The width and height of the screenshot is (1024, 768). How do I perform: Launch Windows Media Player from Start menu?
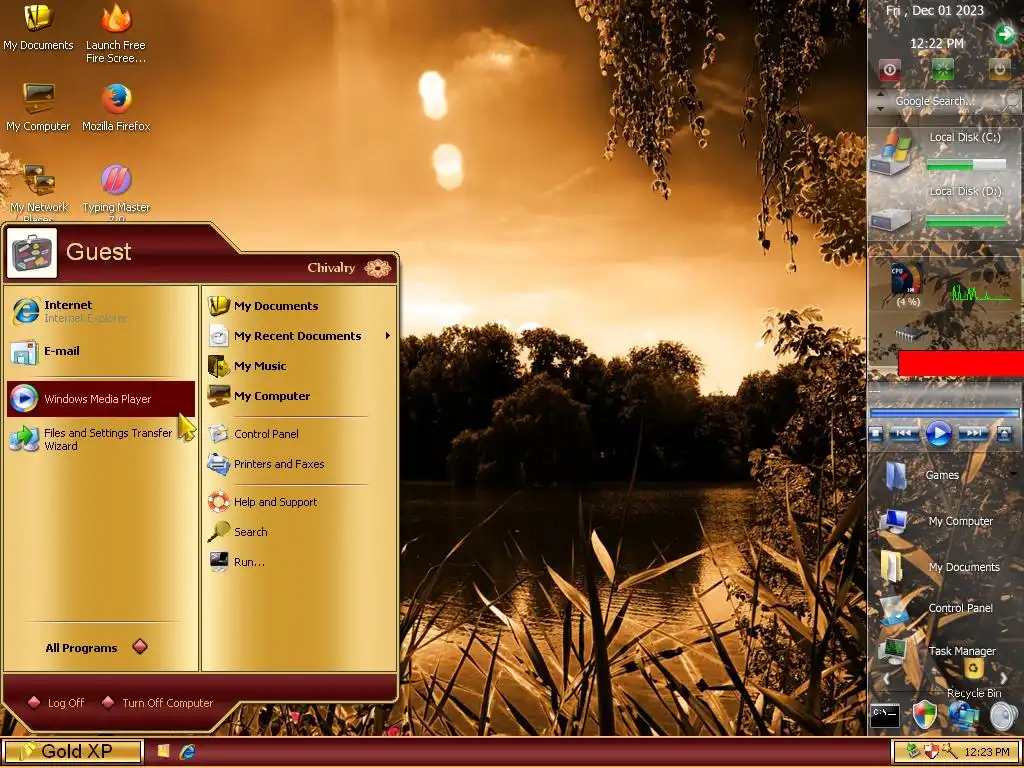[101, 398]
